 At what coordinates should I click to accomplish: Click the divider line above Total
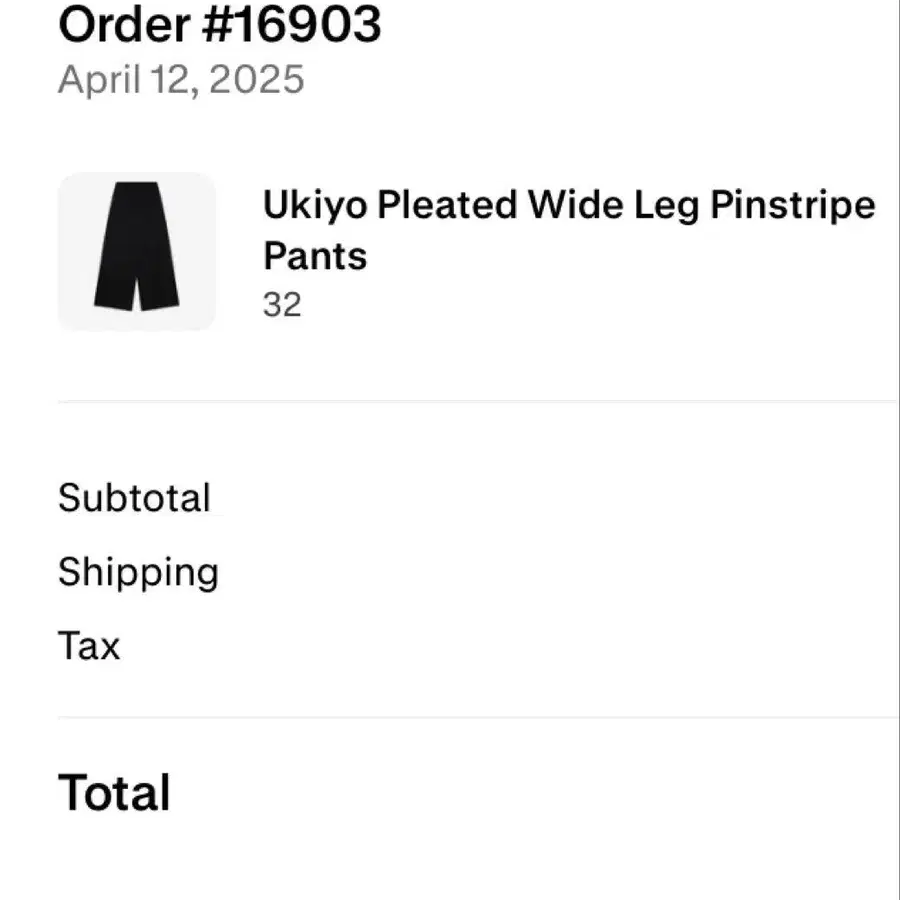[478, 717]
